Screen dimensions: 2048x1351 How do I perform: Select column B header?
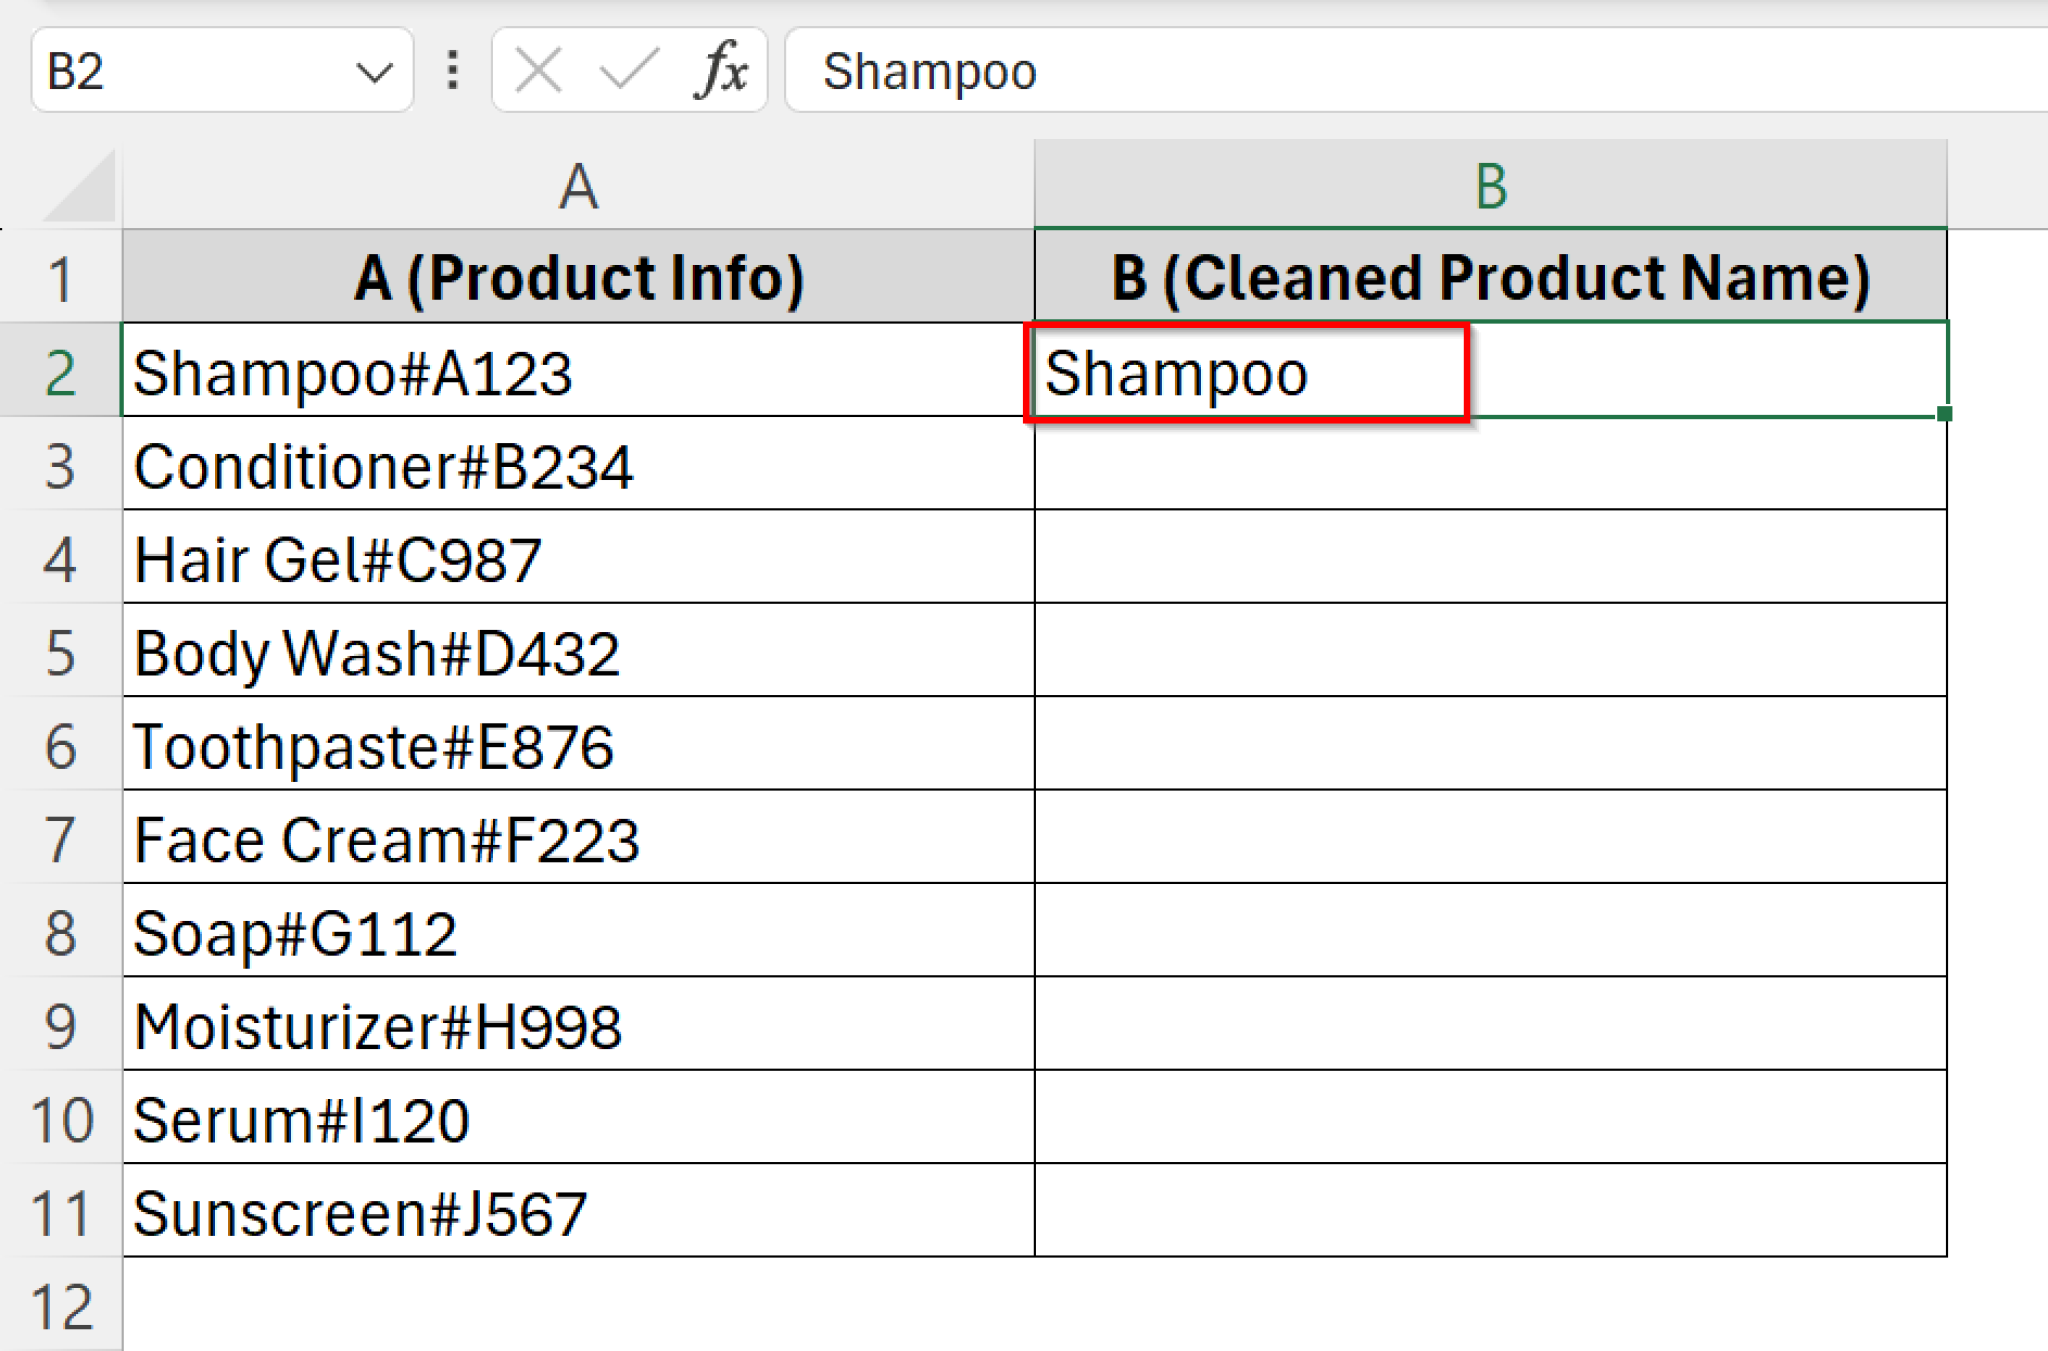coord(1490,186)
